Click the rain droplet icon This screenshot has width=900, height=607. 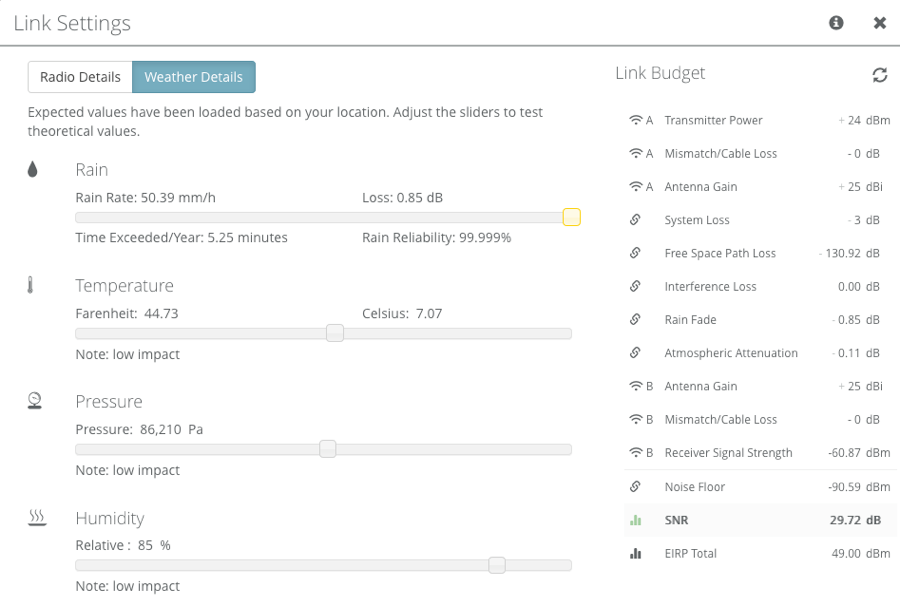point(33,170)
